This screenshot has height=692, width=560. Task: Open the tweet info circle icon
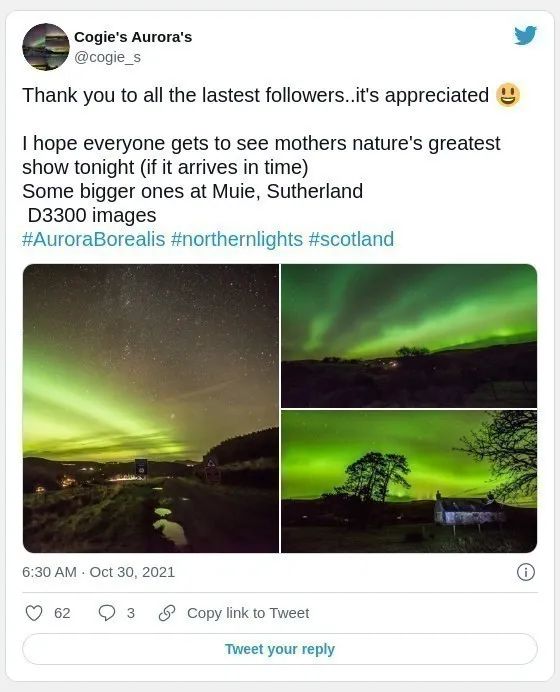pos(526,572)
